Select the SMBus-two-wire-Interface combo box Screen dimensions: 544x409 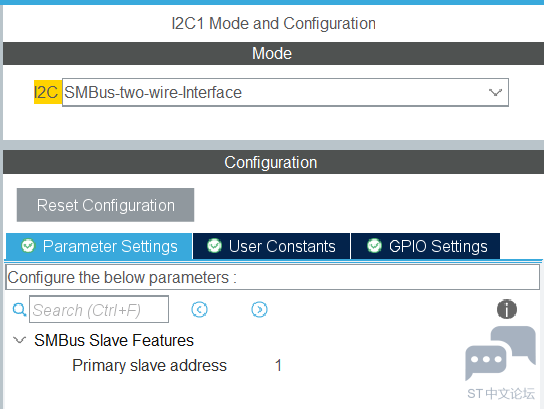point(285,92)
